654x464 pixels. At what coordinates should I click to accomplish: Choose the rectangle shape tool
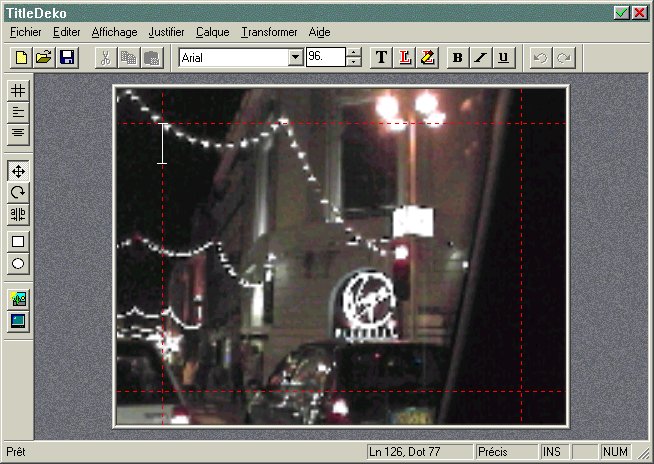[18, 242]
